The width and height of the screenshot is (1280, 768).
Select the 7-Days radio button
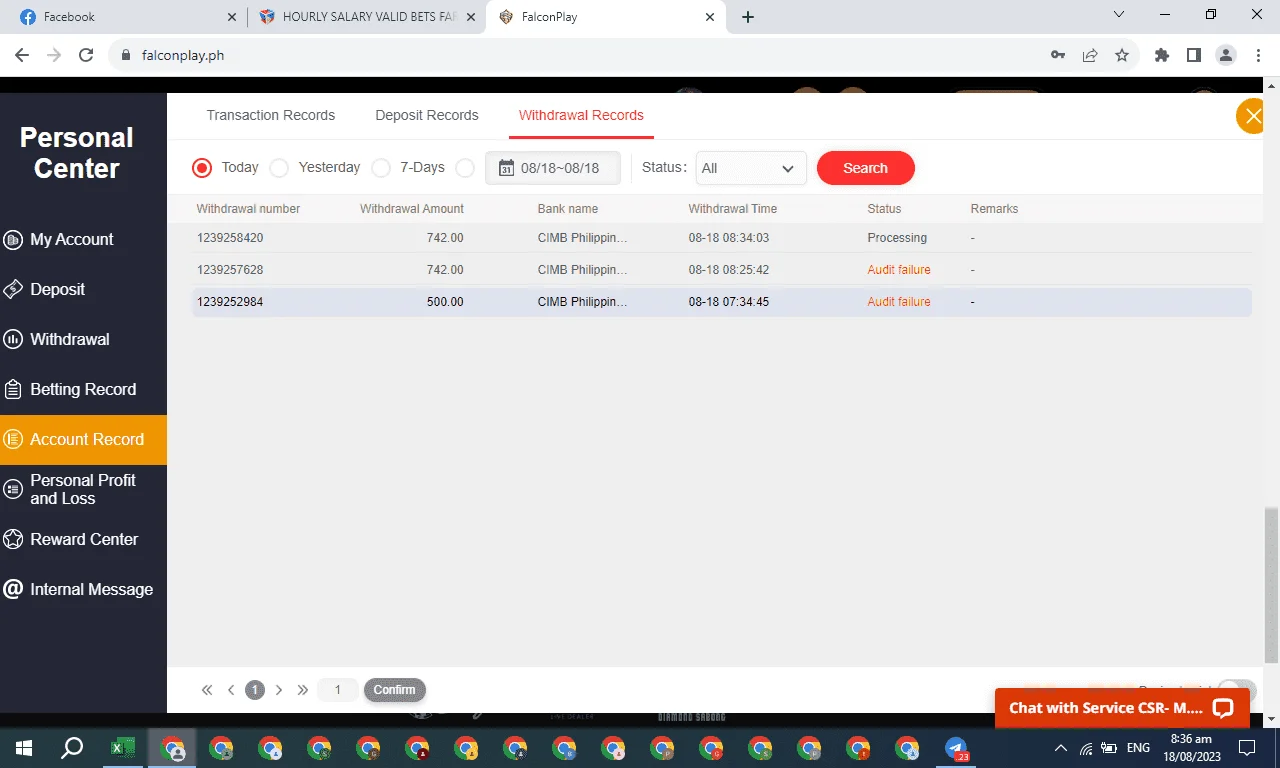pos(380,168)
